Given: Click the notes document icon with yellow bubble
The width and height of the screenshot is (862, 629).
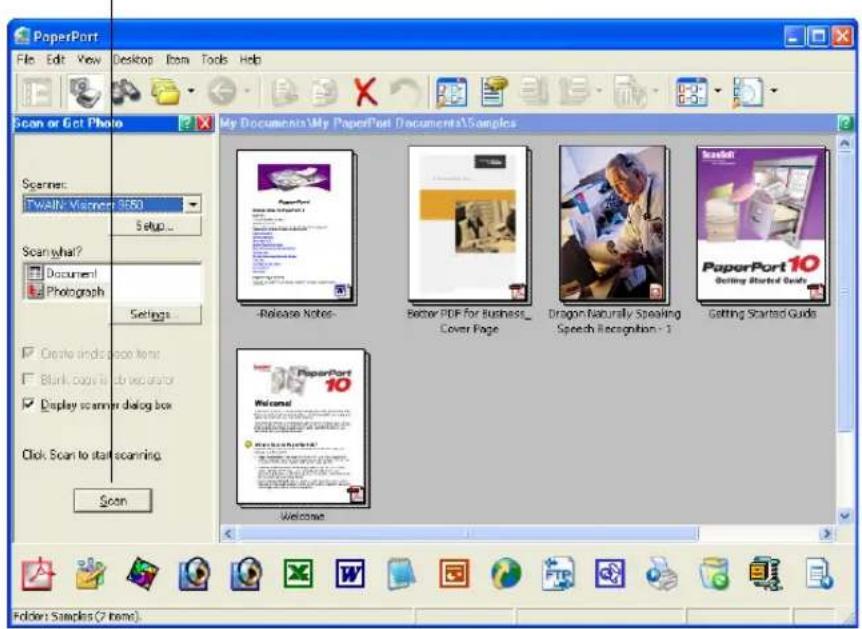Looking at the screenshot, I should 494,91.
